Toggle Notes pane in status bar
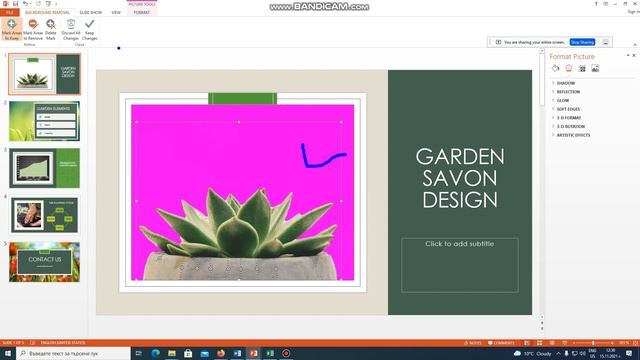 click(x=472, y=343)
